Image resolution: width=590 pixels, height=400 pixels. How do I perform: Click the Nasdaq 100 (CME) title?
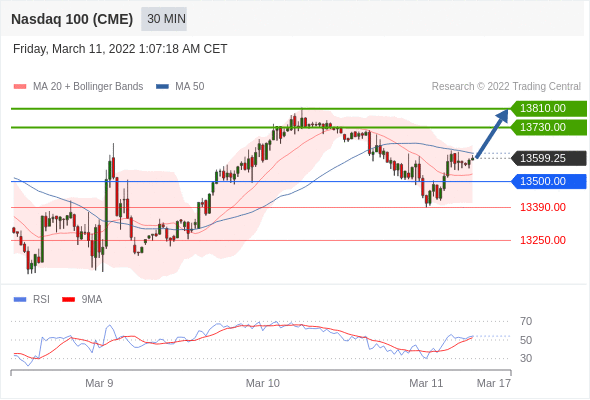pyautogui.click(x=72, y=19)
